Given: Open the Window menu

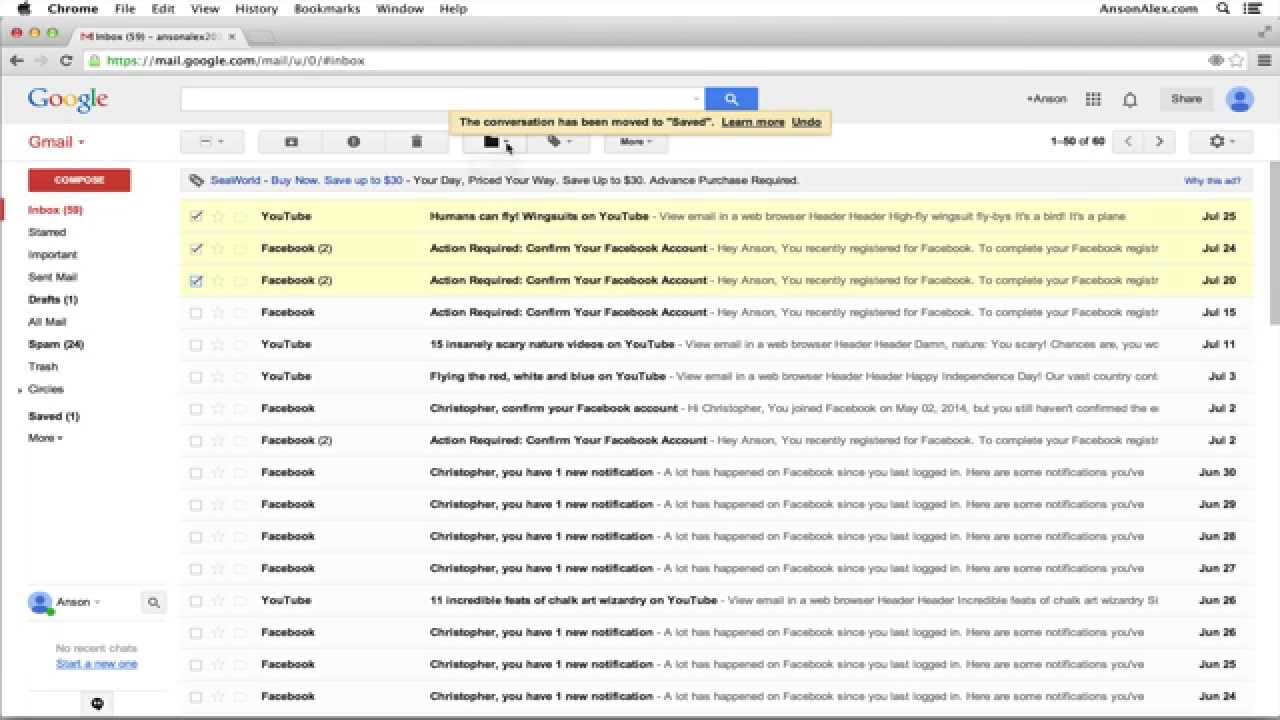Looking at the screenshot, I should 400,9.
